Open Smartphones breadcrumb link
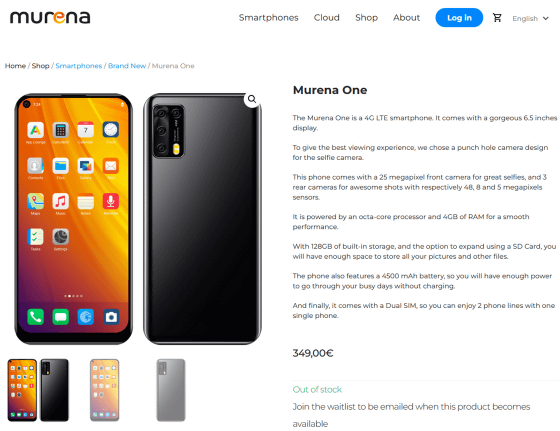This screenshot has width=560, height=431. [x=79, y=66]
